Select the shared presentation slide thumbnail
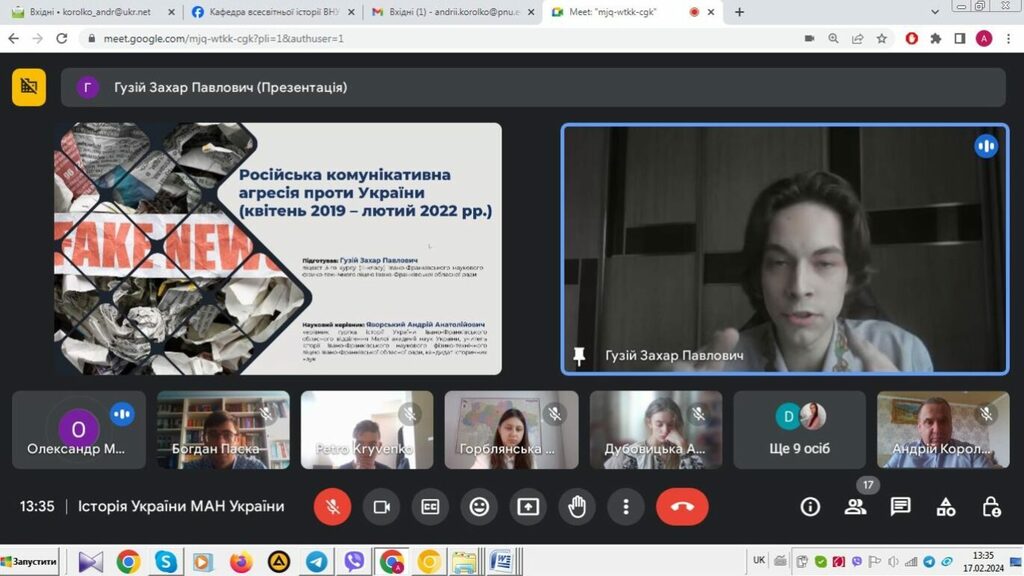The height and width of the screenshot is (576, 1024). coord(278,249)
